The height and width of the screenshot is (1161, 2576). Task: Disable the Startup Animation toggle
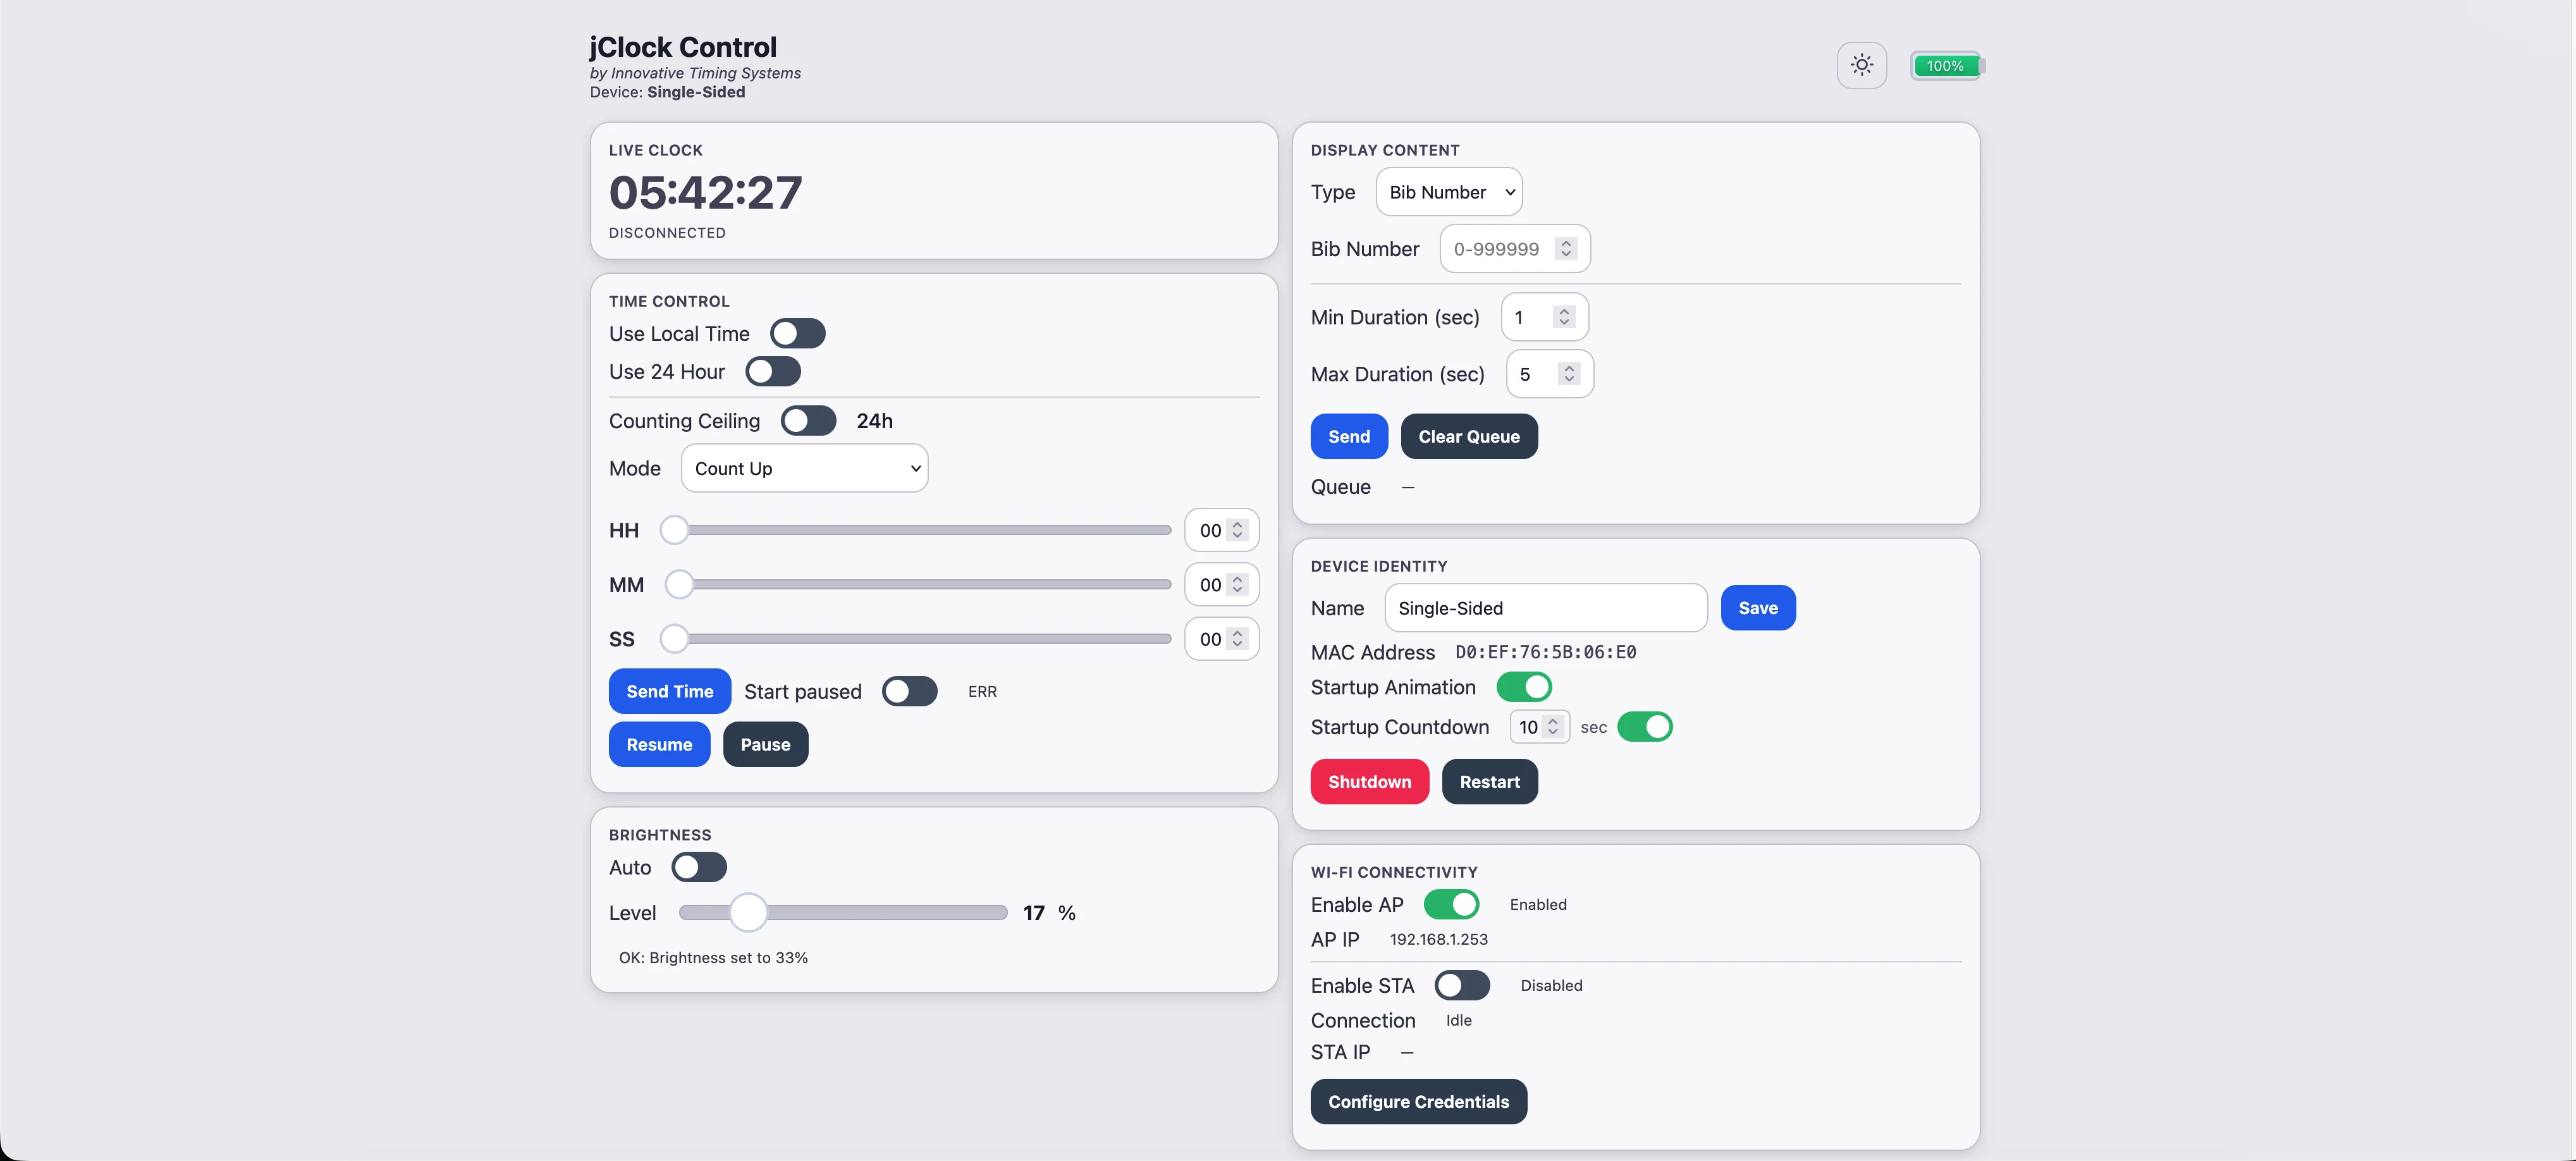point(1524,687)
